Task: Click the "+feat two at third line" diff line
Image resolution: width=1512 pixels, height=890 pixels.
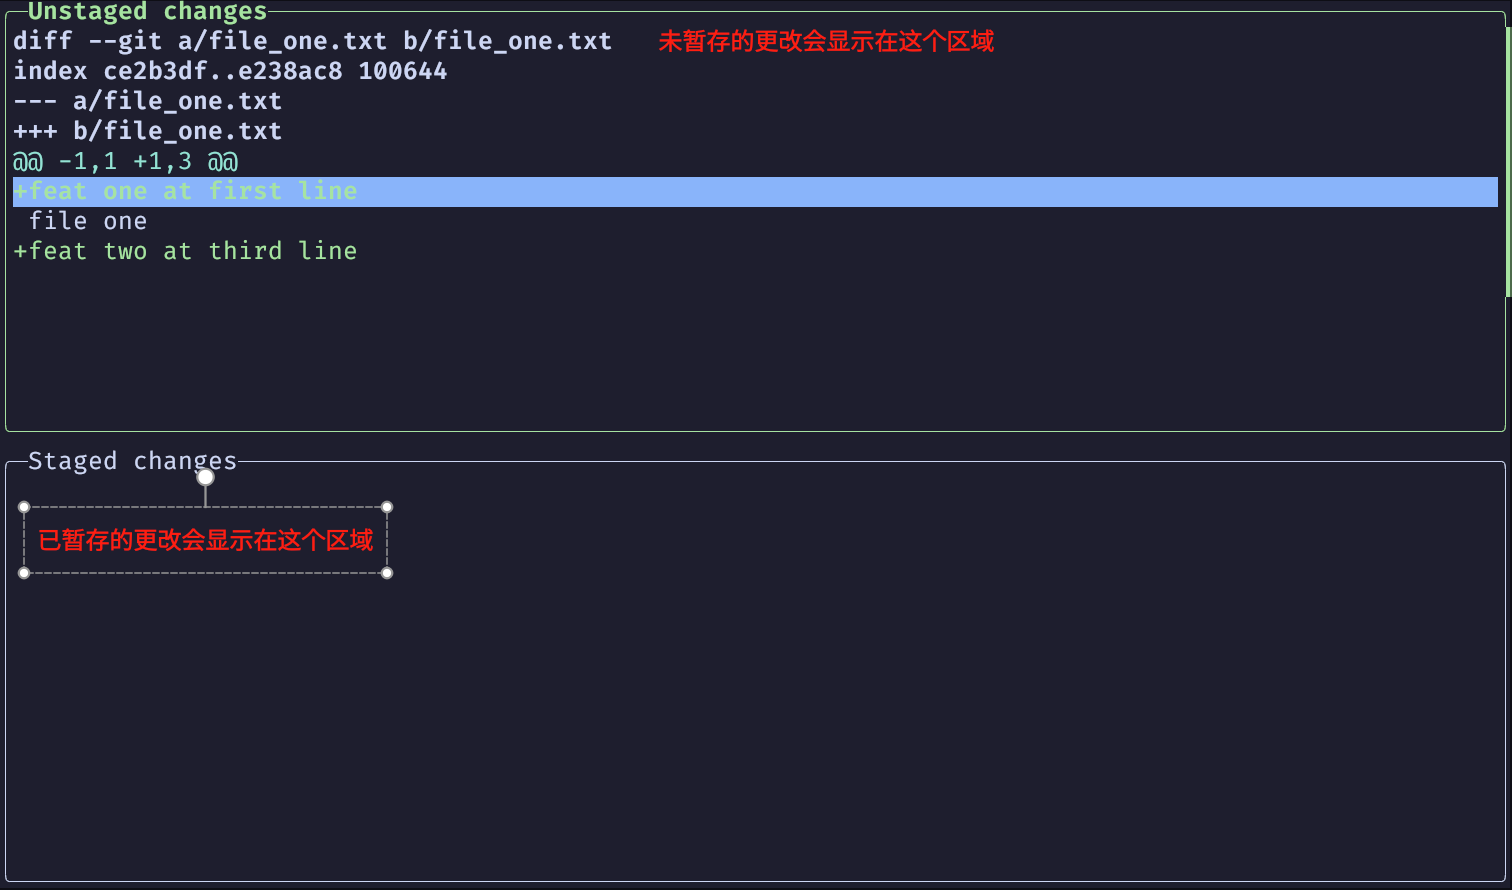Action: [185, 252]
